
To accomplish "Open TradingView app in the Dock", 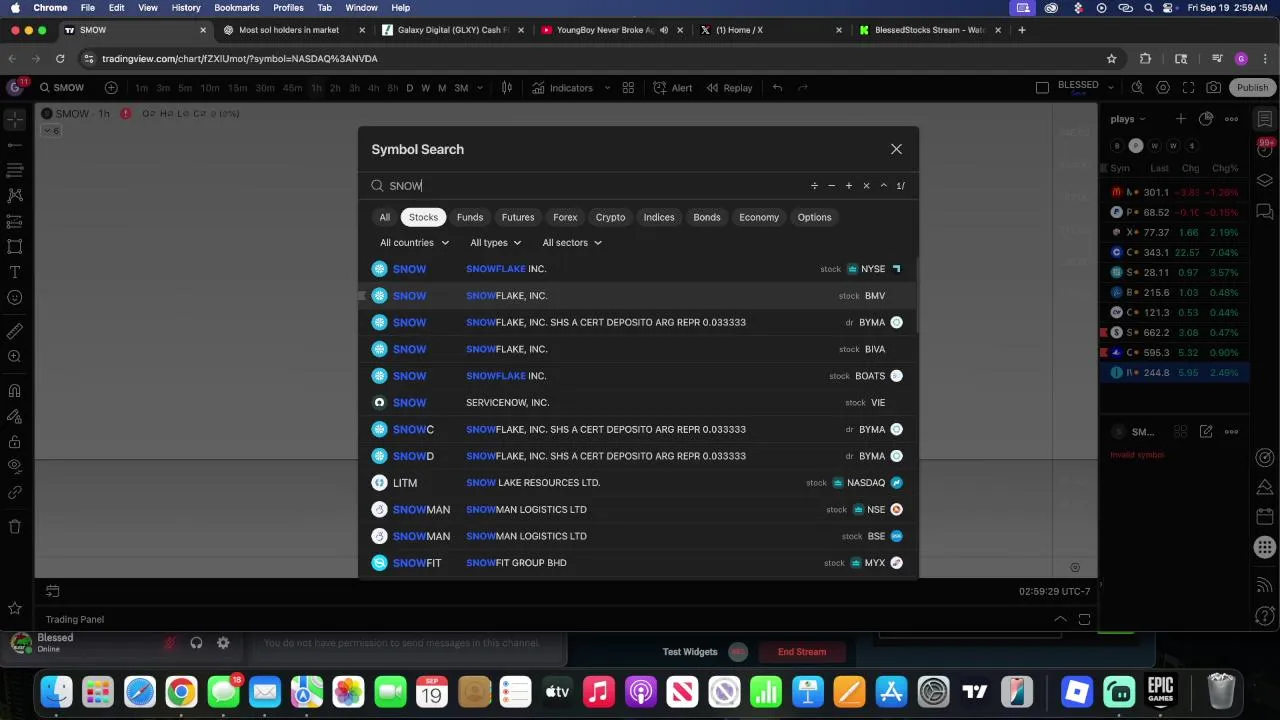I will (975, 691).
